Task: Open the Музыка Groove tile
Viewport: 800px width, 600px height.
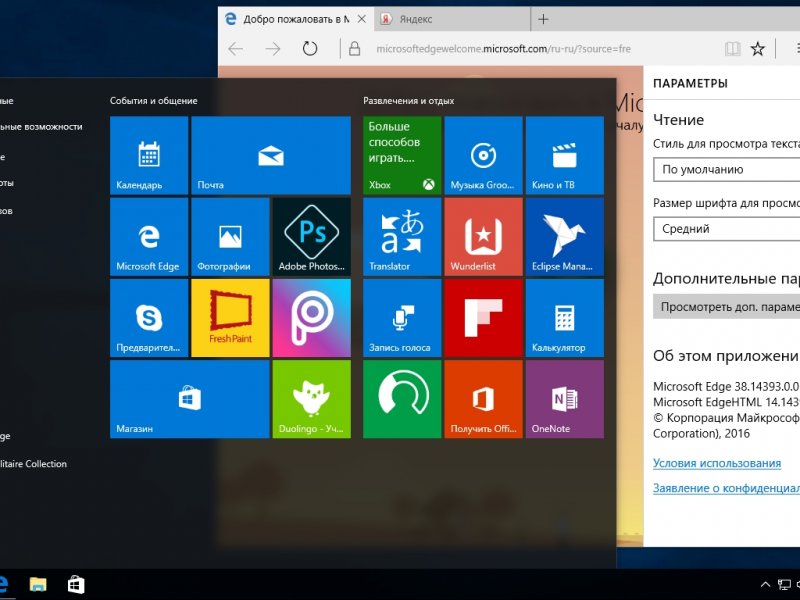Action: [484, 155]
